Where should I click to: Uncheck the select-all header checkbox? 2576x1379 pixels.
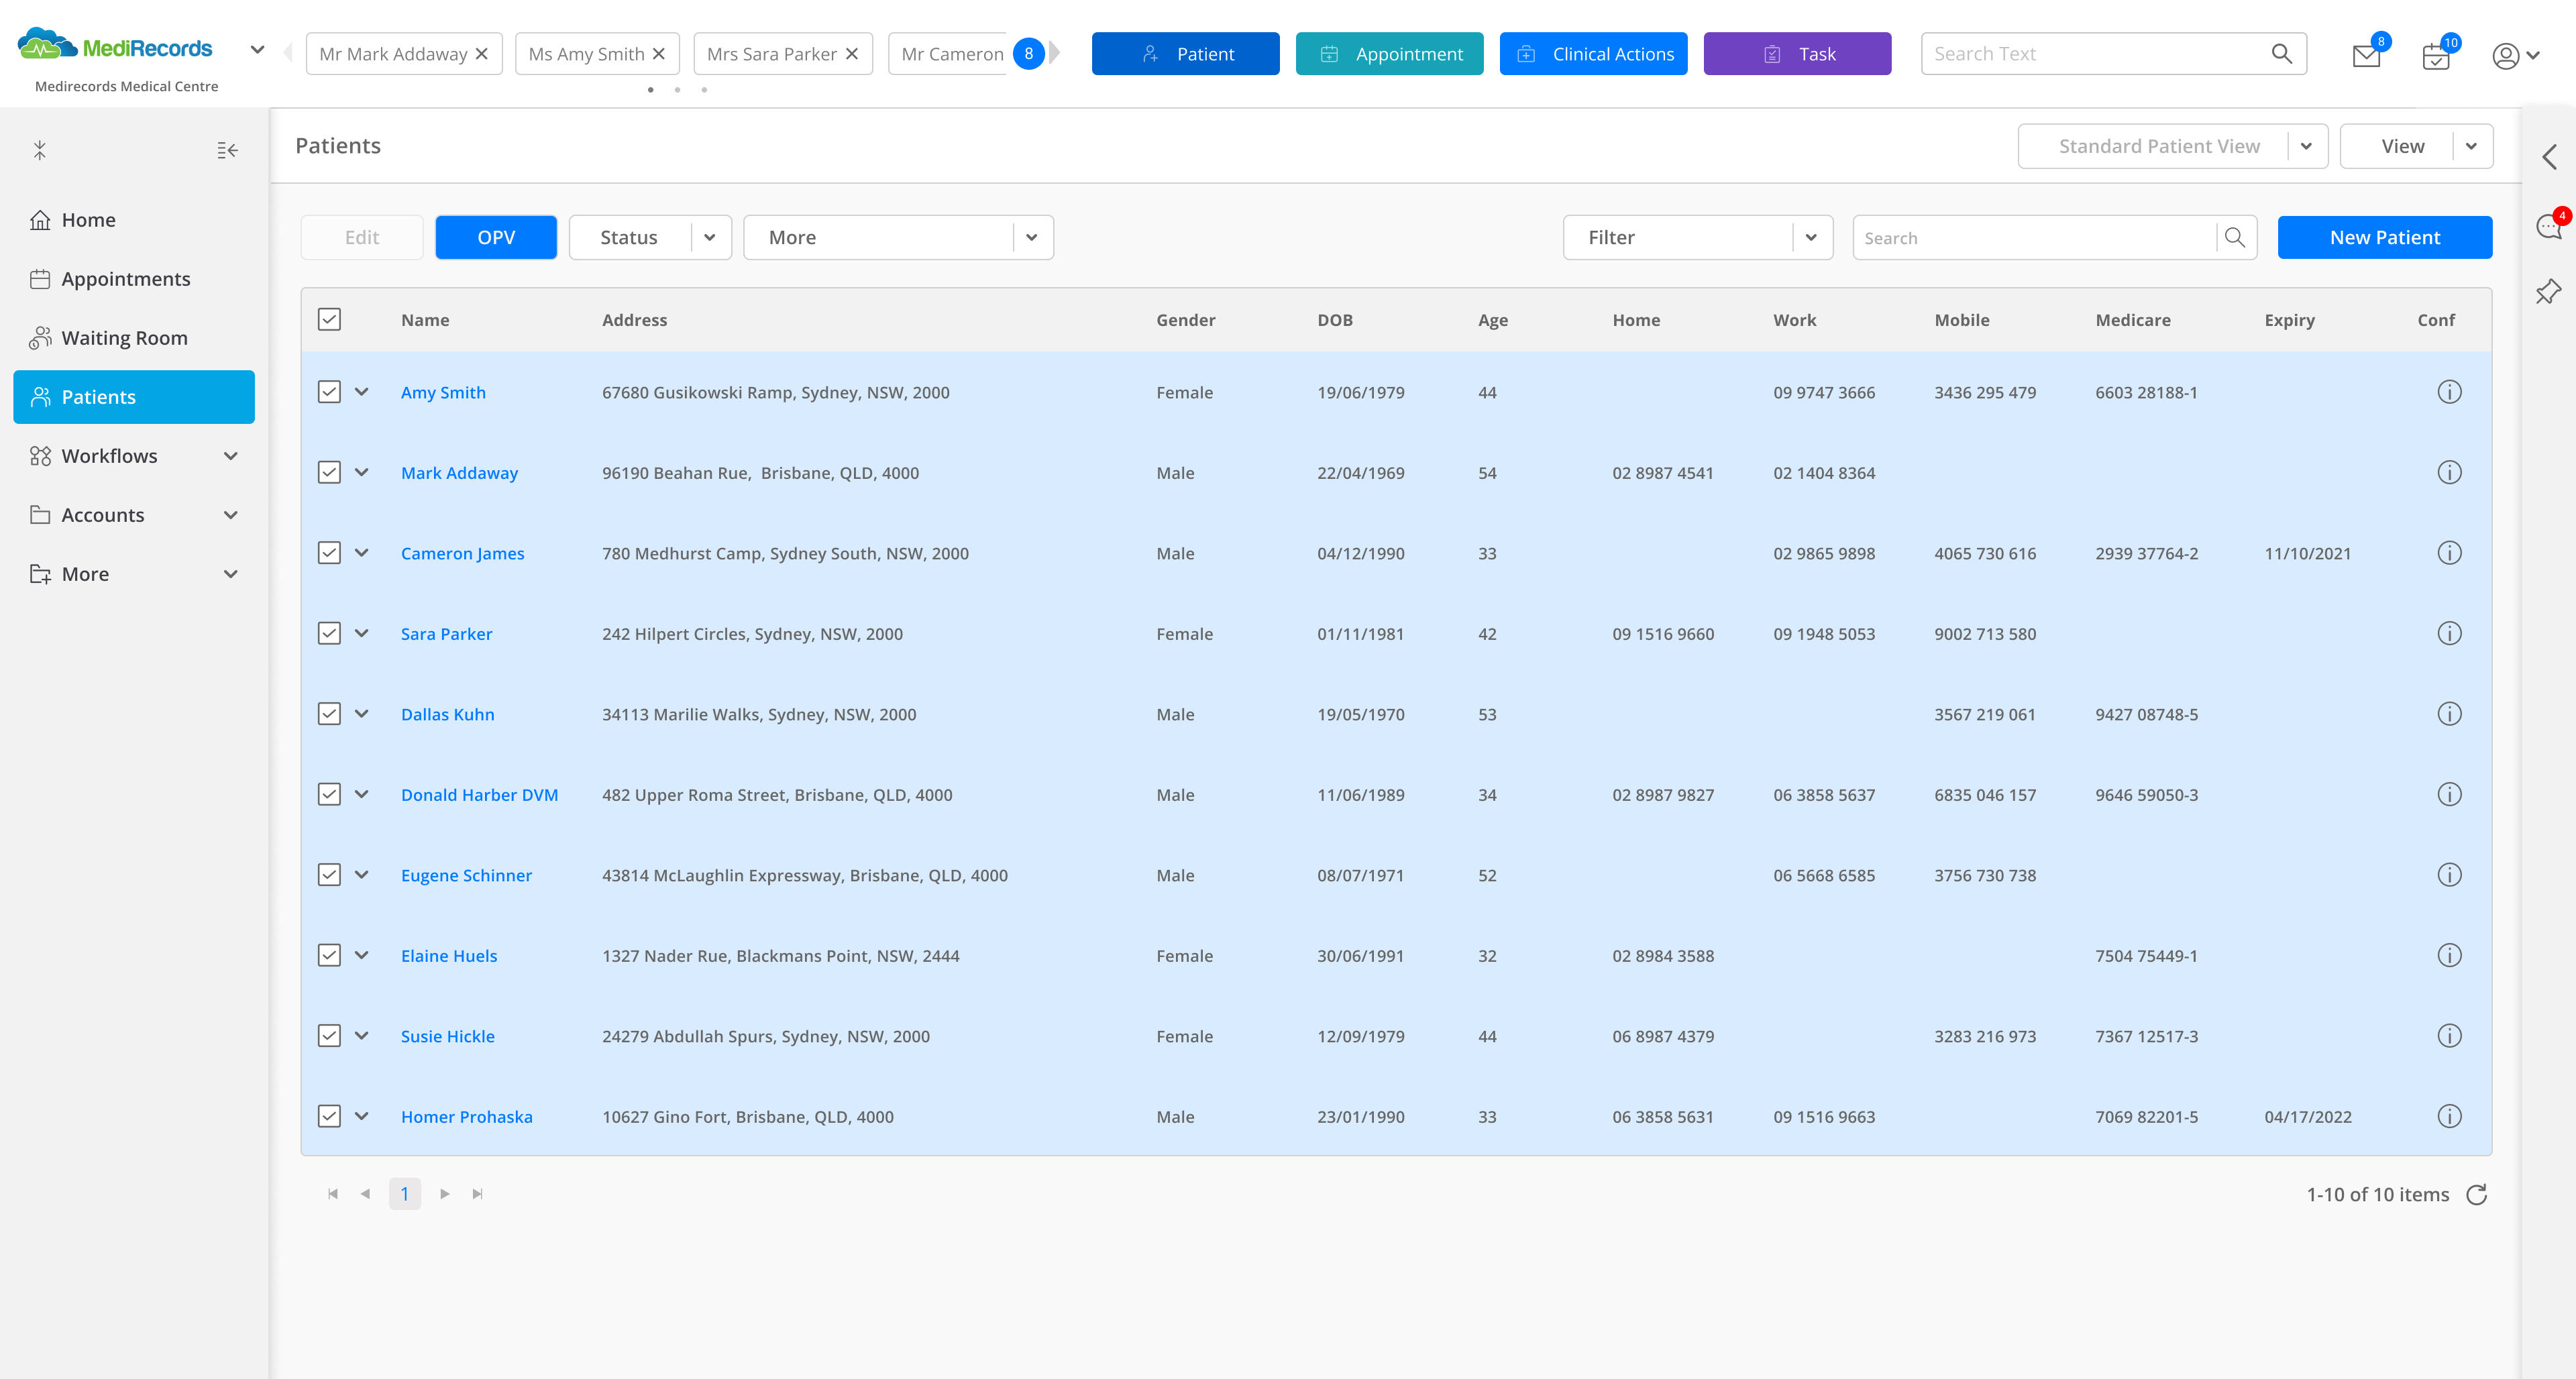tap(329, 319)
